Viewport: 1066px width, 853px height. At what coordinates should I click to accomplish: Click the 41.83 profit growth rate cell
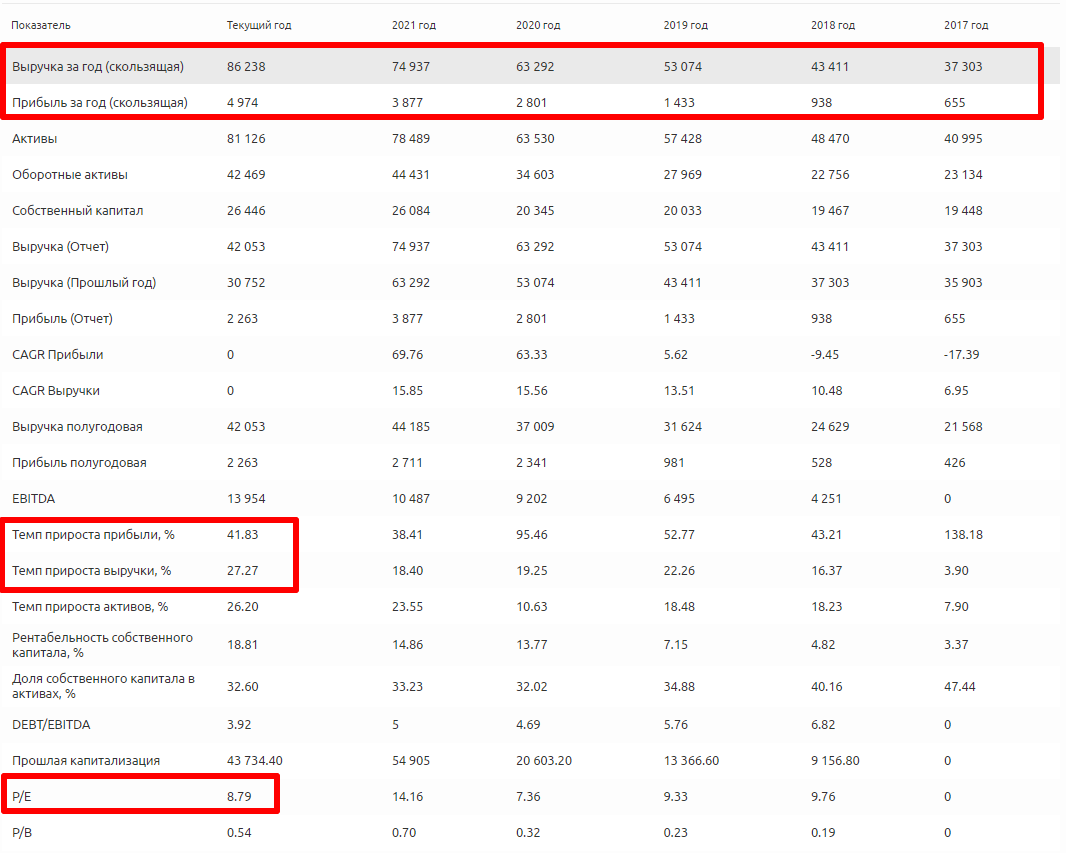(243, 535)
